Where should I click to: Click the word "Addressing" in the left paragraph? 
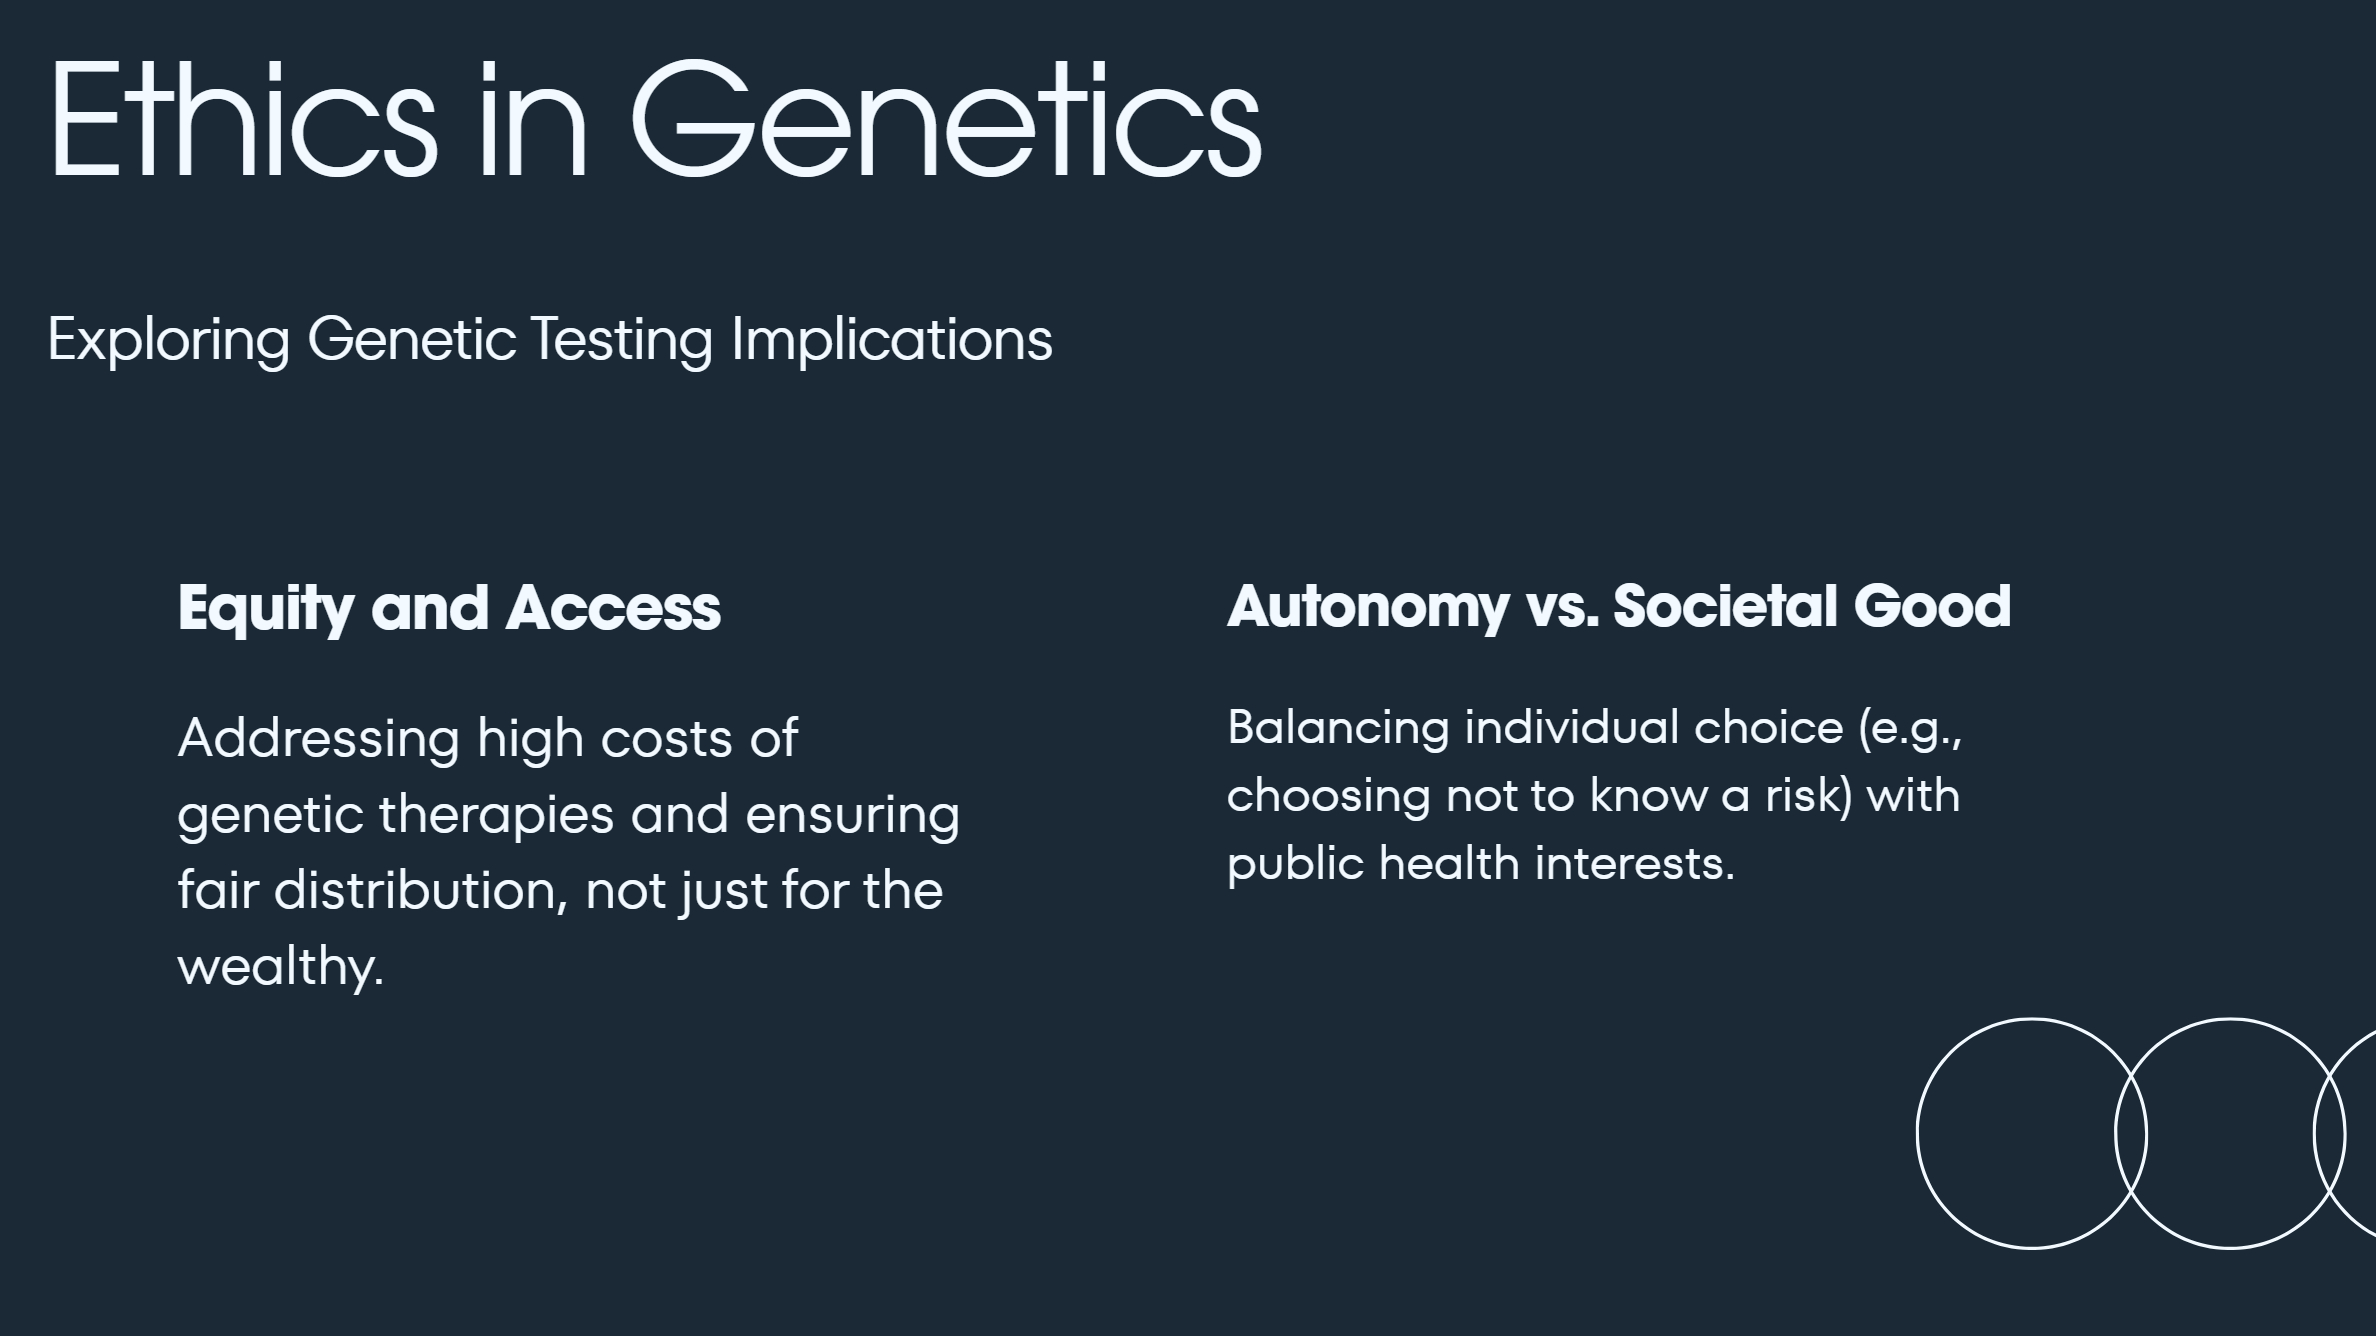[x=318, y=738]
